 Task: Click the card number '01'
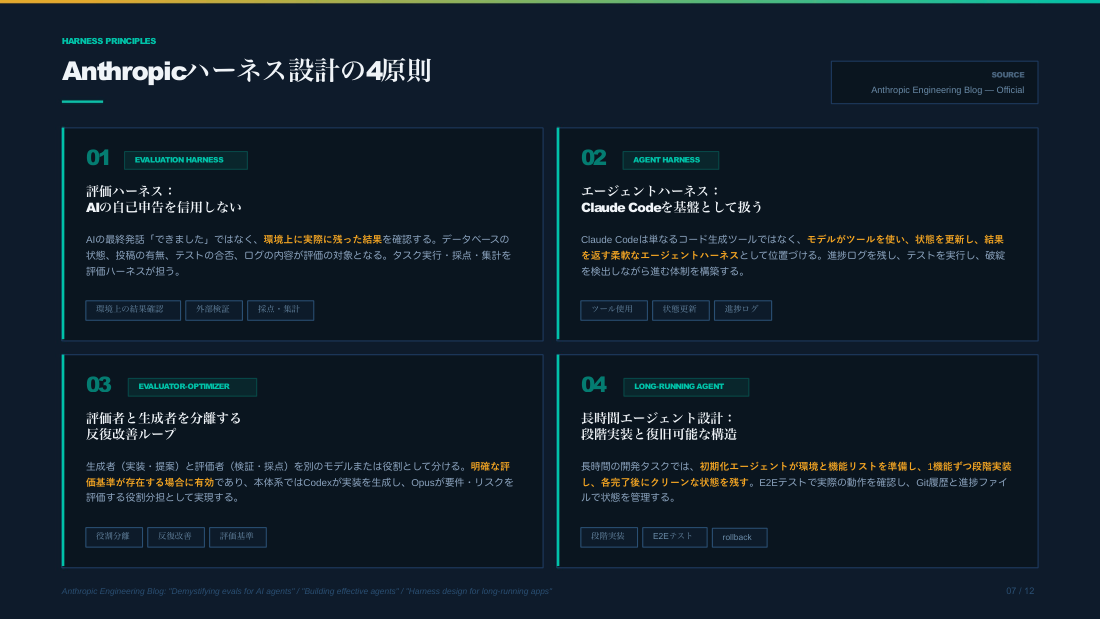tap(98, 158)
